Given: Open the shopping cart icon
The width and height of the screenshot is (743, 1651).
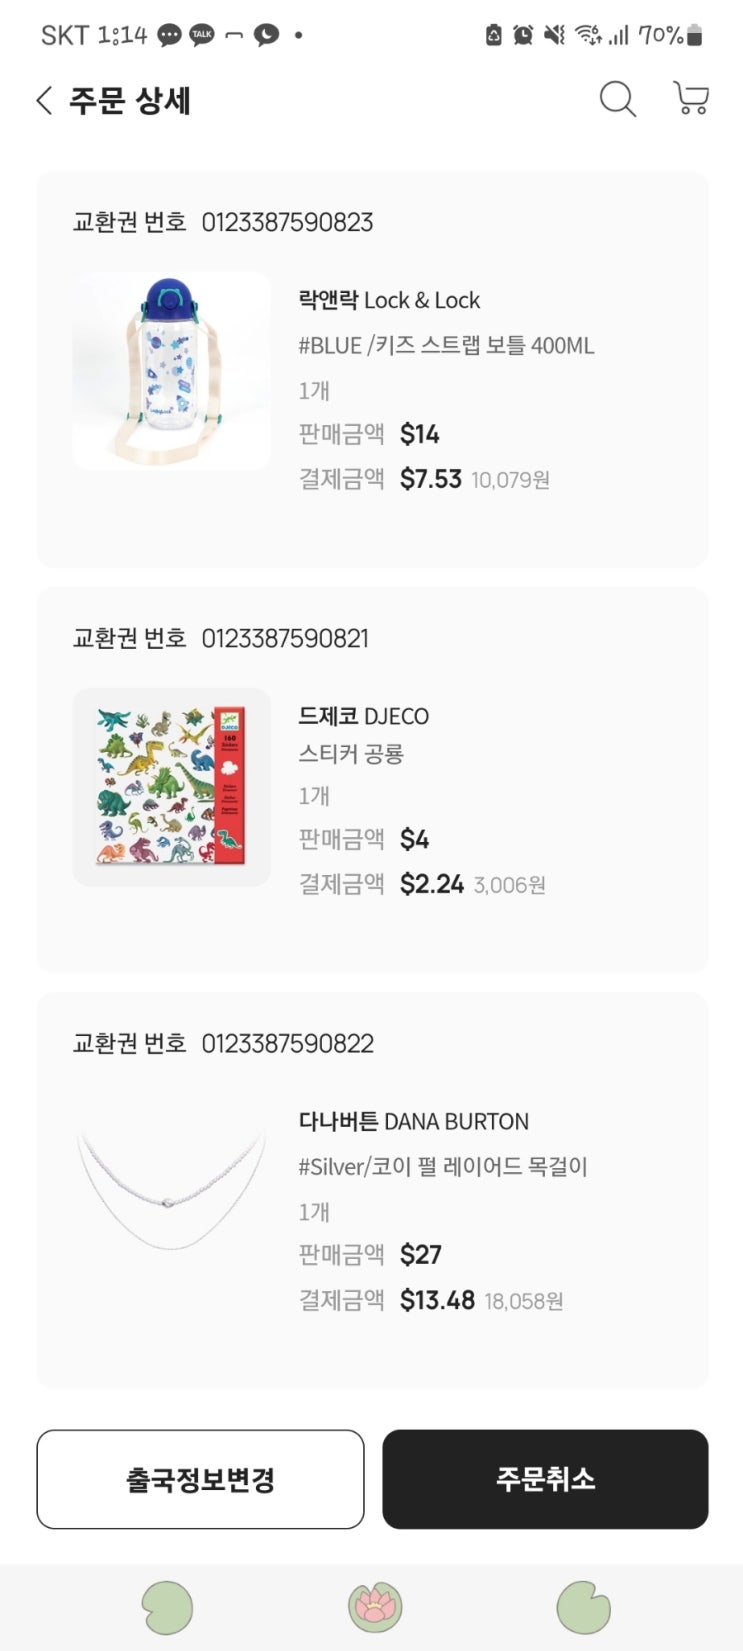Looking at the screenshot, I should pos(691,99).
